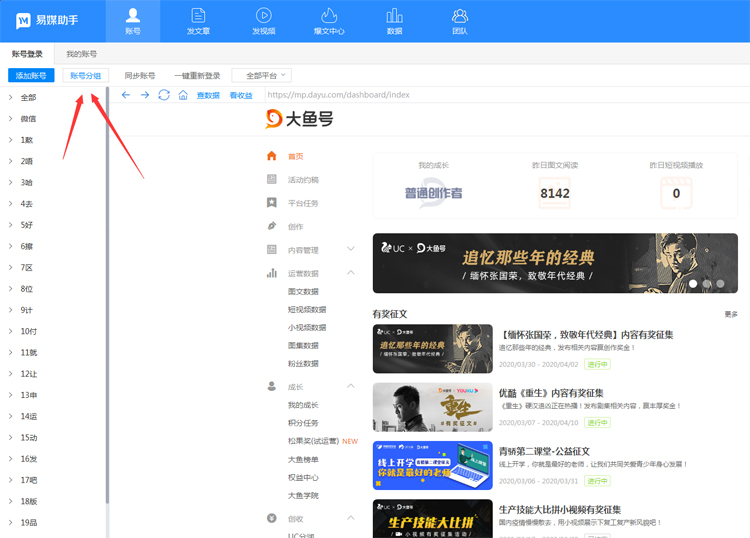Open the 账号 account section icon
Screen dimensions: 750x538
pos(132,21)
